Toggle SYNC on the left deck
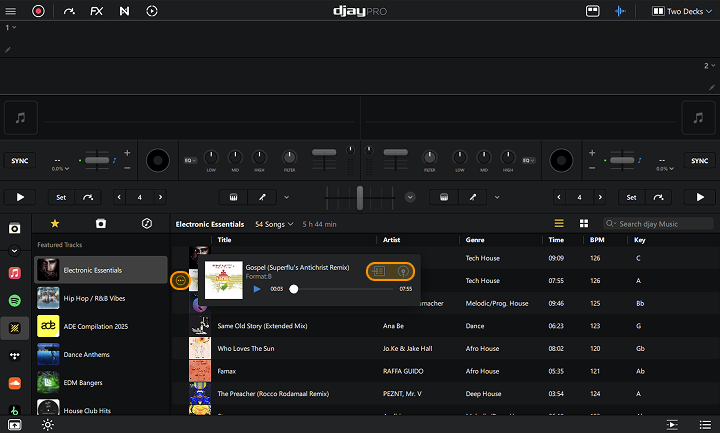The height and width of the screenshot is (433, 720). (20, 161)
